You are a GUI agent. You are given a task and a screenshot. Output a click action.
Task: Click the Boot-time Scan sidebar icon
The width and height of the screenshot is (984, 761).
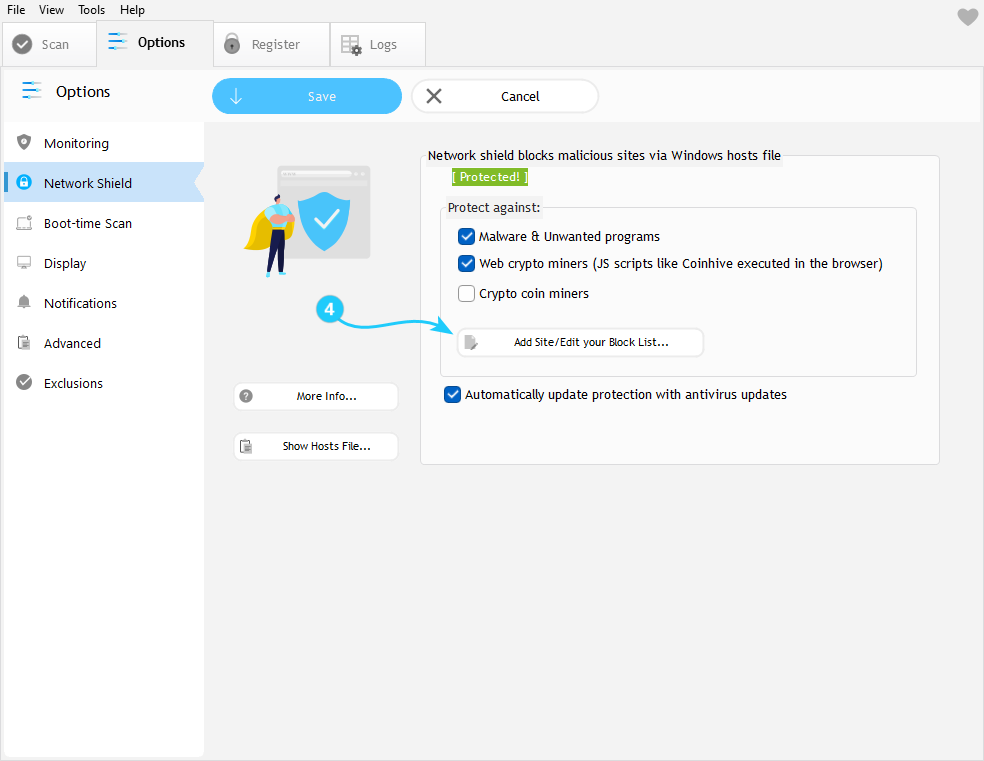24,223
